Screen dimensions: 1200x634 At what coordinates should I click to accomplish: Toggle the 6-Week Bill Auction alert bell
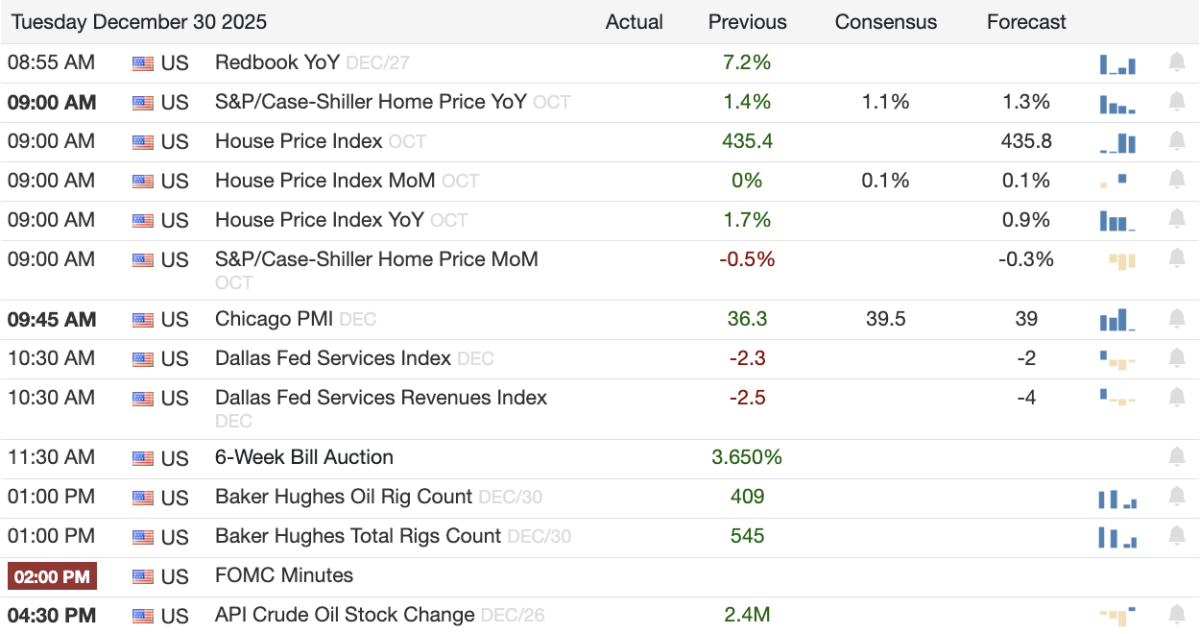pyautogui.click(x=1177, y=458)
